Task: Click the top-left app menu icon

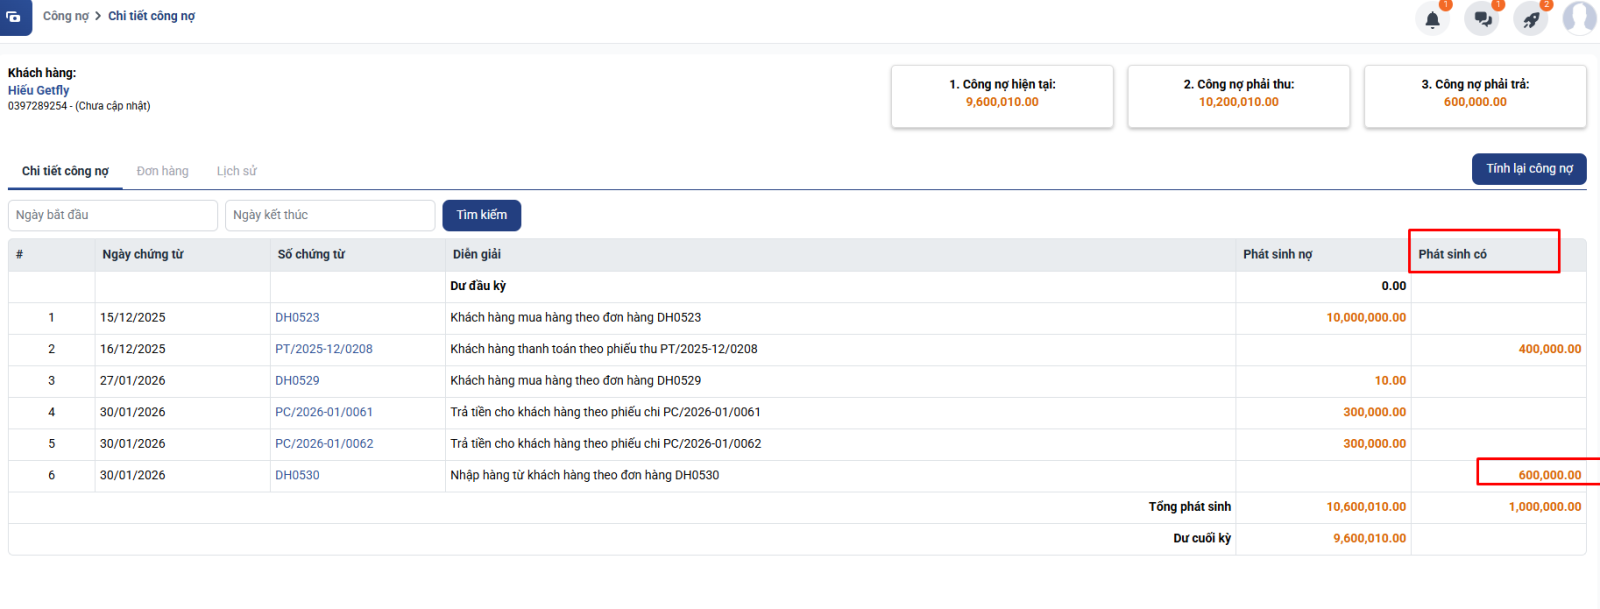Action: coord(15,17)
